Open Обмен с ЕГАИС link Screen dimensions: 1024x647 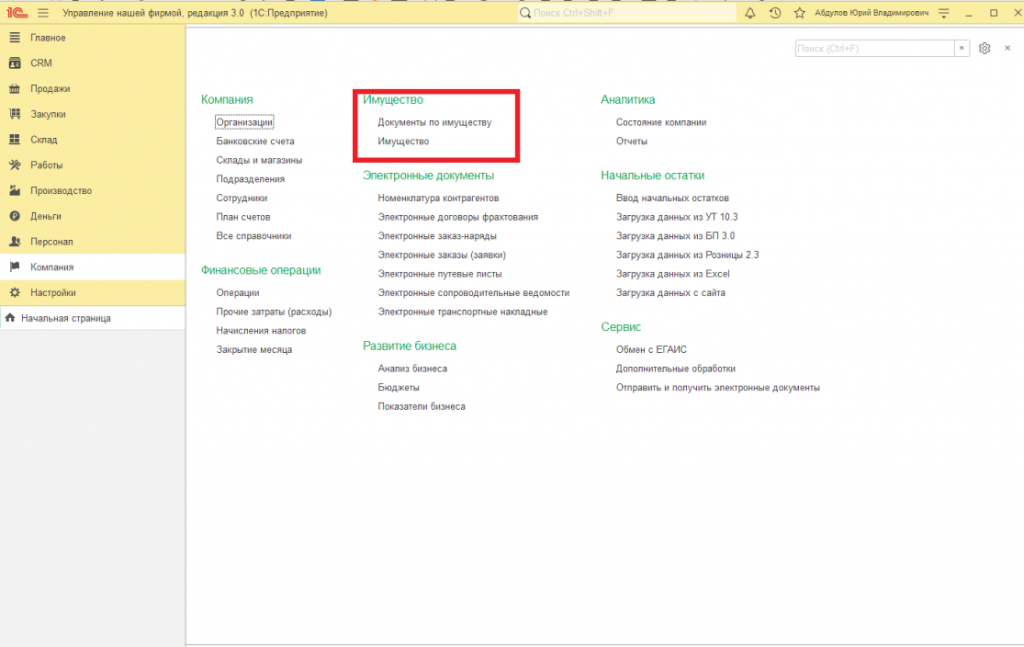(651, 349)
